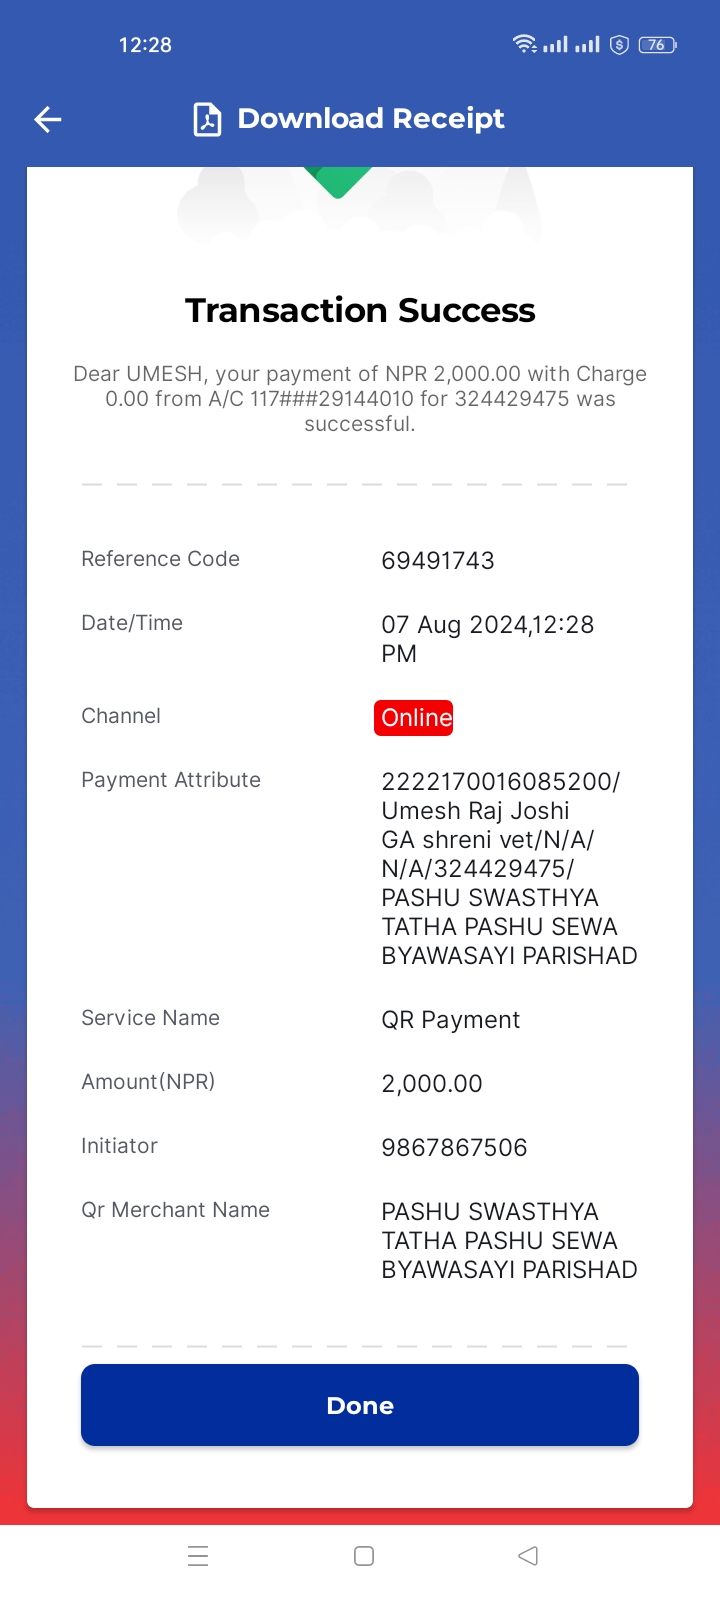Tap the Done button
Viewport: 720px width, 1600px height.
[x=360, y=1405]
